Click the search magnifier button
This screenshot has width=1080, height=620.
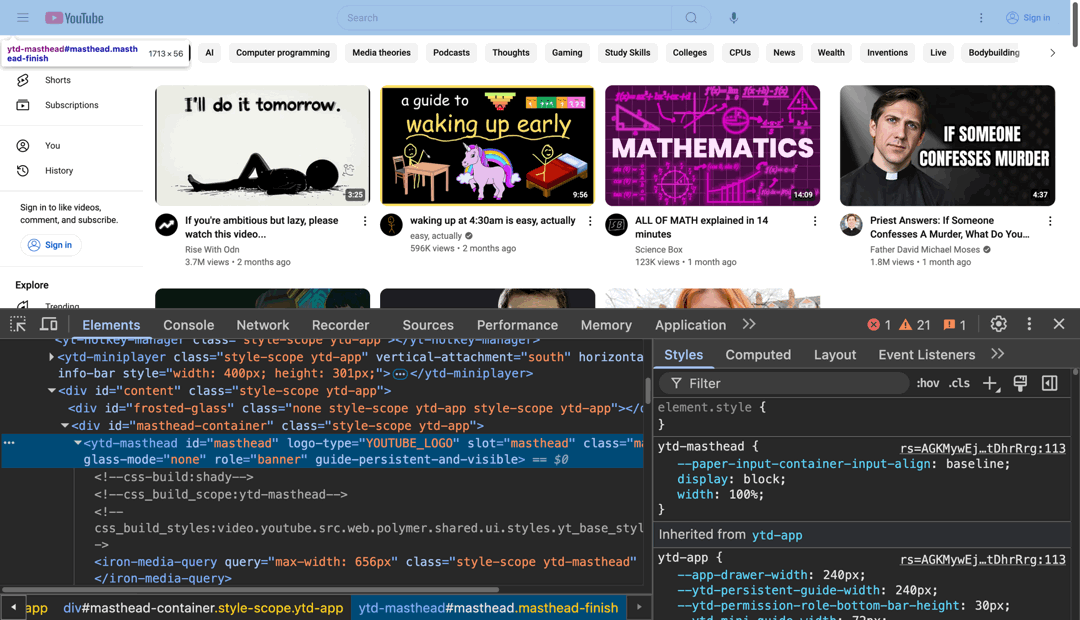coord(691,18)
